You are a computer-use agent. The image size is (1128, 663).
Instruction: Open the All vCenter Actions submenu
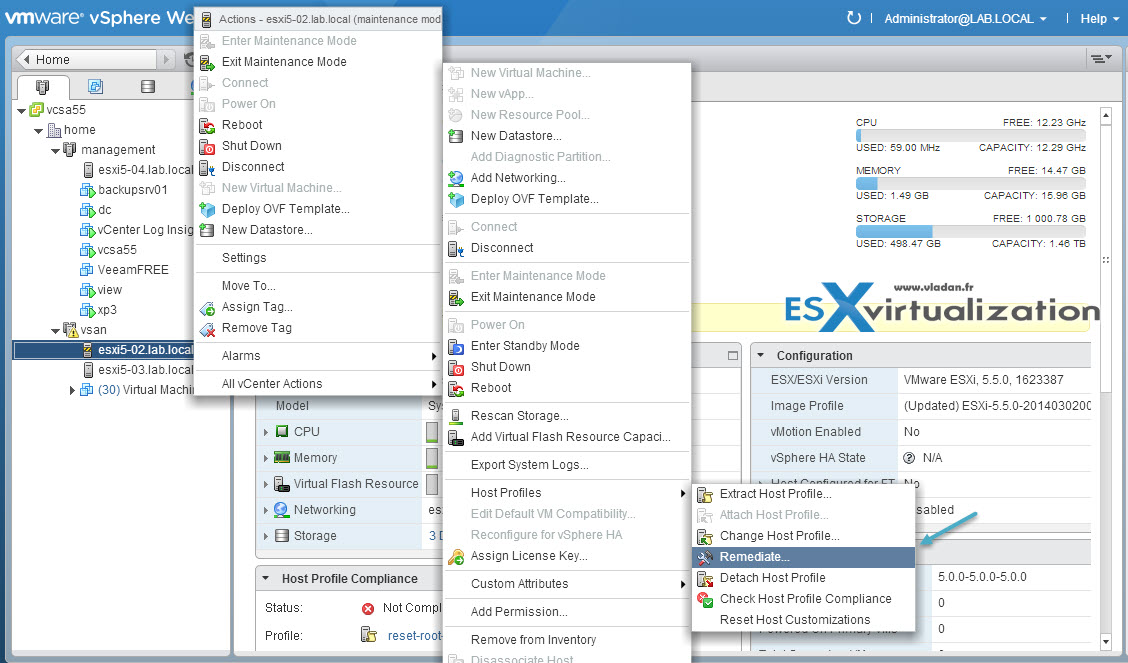pos(317,384)
